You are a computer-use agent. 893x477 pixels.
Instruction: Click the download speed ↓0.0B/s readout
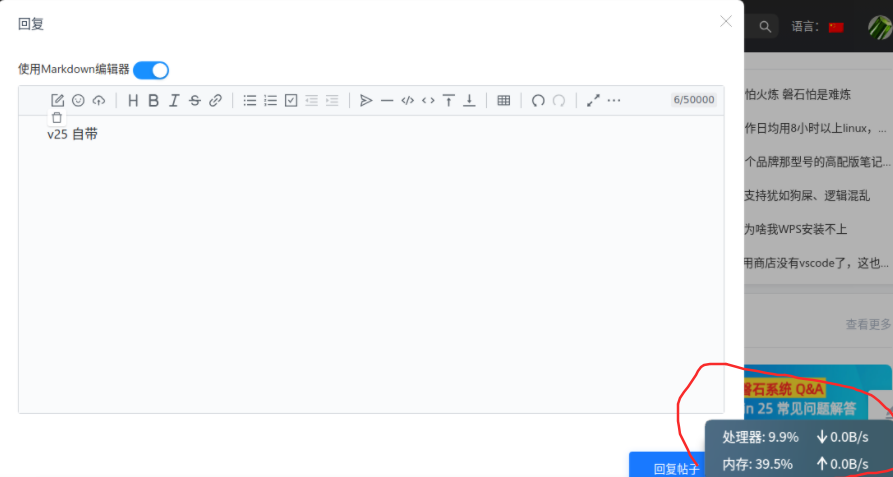click(842, 437)
